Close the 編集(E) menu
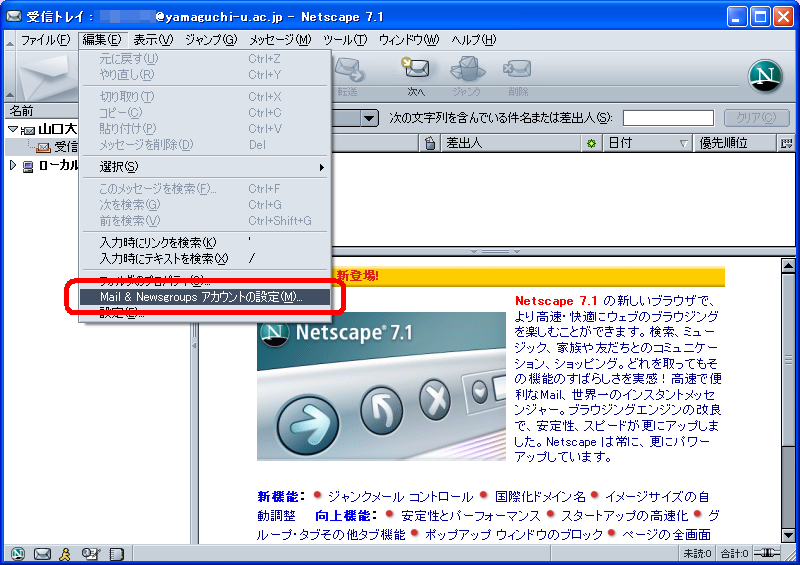 (x=102, y=39)
